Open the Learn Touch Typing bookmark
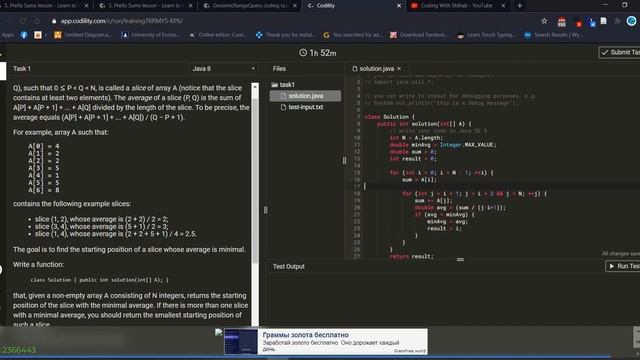 coord(487,35)
